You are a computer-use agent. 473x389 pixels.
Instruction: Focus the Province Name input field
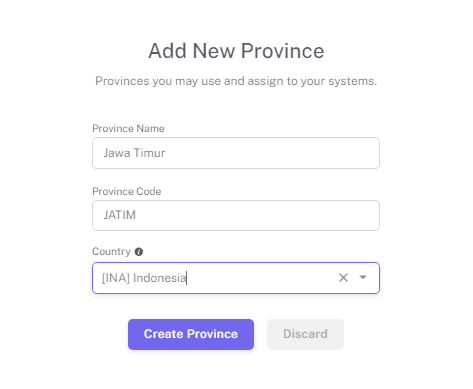click(x=236, y=153)
